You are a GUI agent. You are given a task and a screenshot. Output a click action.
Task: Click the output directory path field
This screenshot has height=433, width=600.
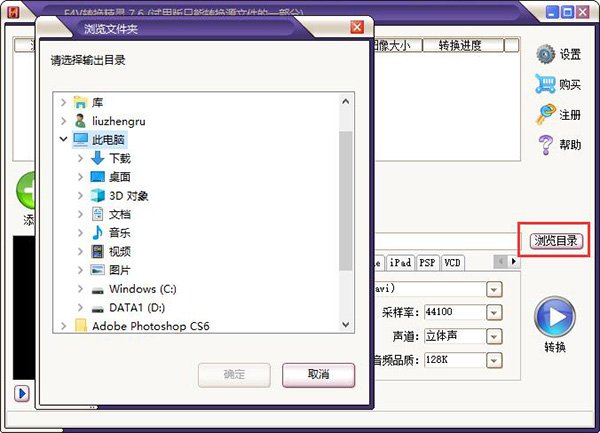[x=447, y=241]
